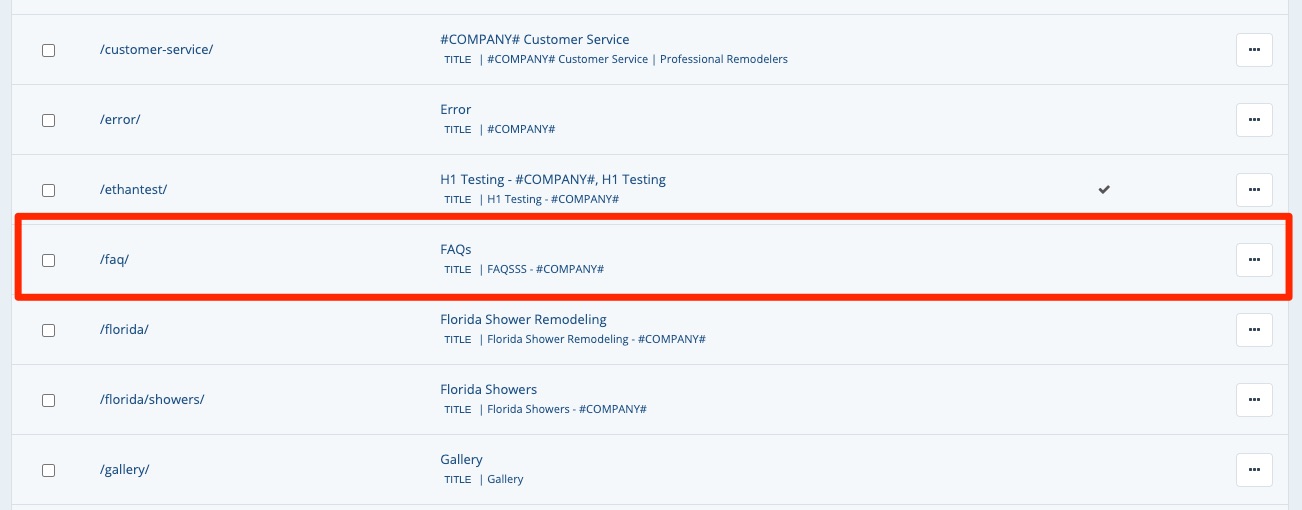Click the Florida Showers title
The image size is (1302, 510).
(x=488, y=390)
